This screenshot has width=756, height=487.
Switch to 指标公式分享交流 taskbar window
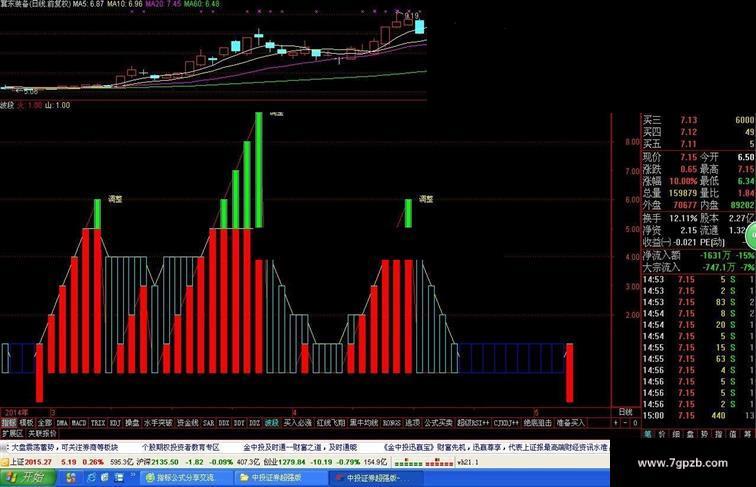pyautogui.click(x=186, y=478)
